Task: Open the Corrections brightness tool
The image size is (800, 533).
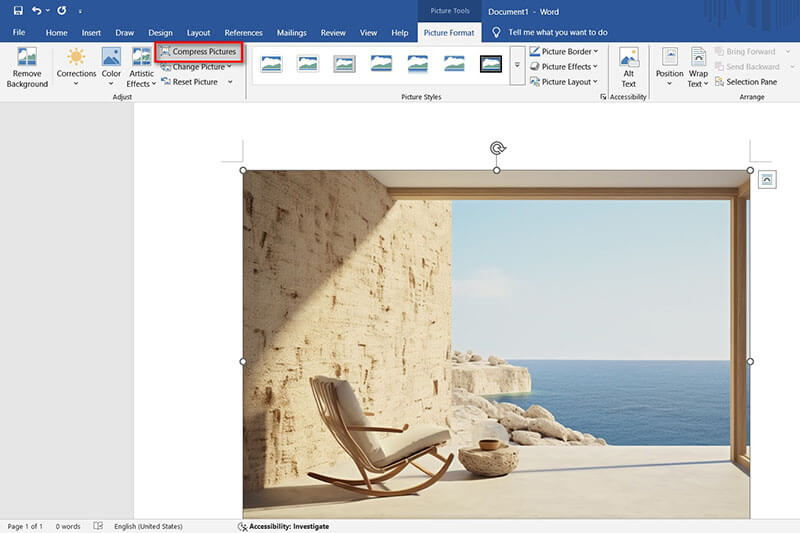Action: [76, 58]
